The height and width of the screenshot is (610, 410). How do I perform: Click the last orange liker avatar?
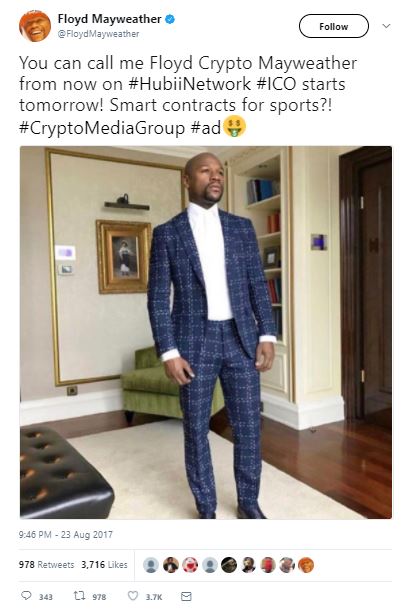(306, 565)
